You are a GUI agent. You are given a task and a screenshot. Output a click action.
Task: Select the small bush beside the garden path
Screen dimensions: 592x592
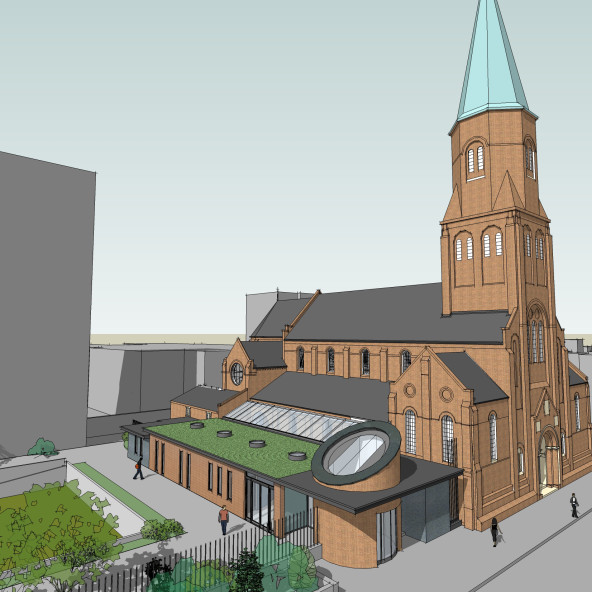coord(162,529)
